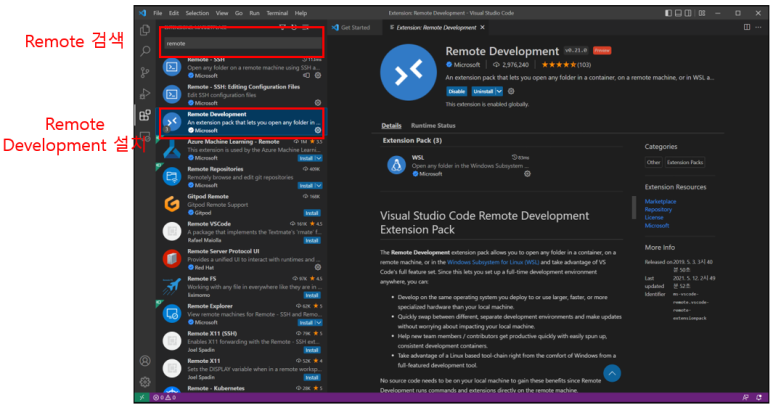This screenshot has width=773, height=405.
Task: Open the Explorer view in activity bar
Action: (x=145, y=31)
